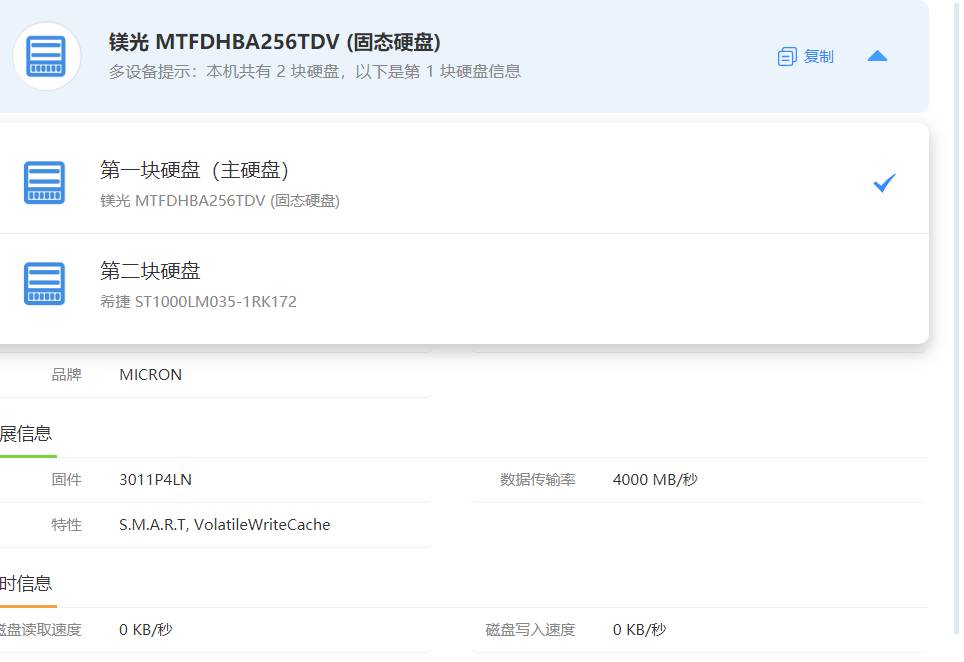Click the 复制 copy button
964x662 pixels.
coord(805,57)
